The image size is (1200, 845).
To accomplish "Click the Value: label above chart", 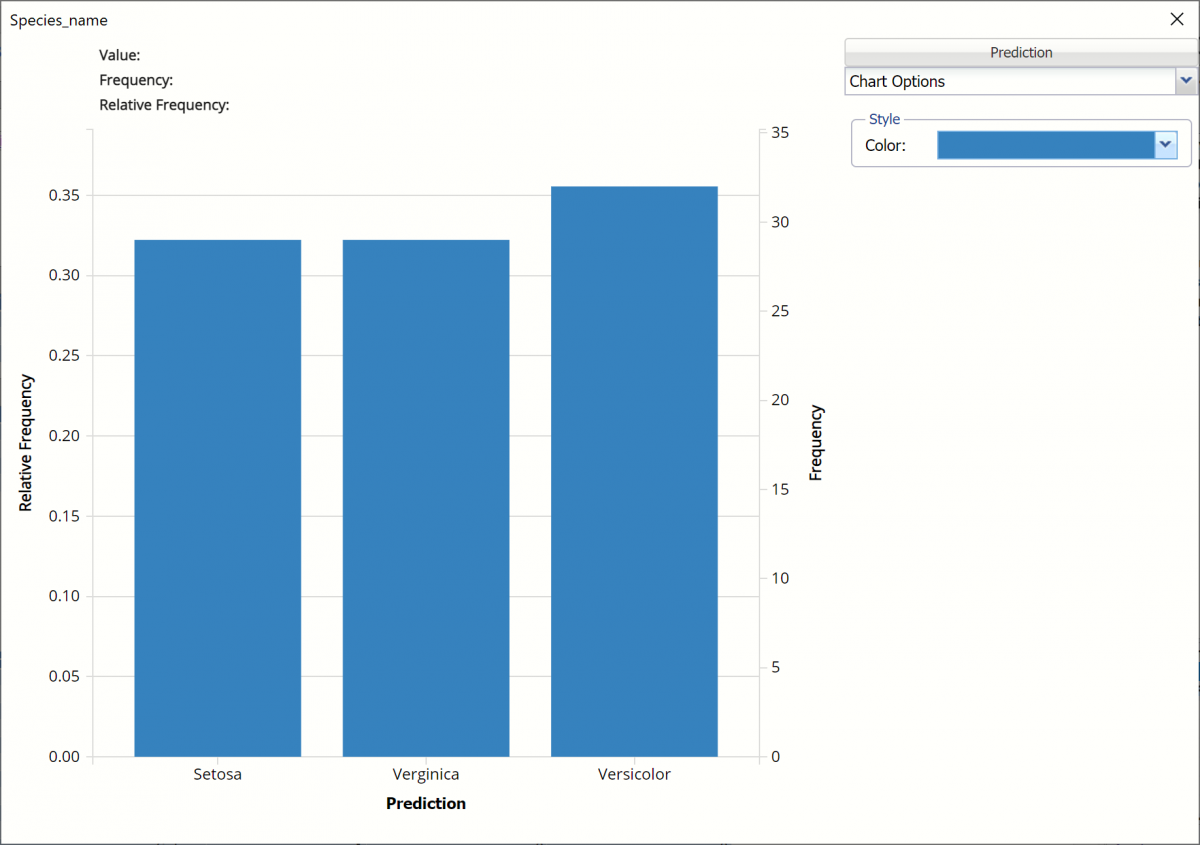I will coord(120,55).
